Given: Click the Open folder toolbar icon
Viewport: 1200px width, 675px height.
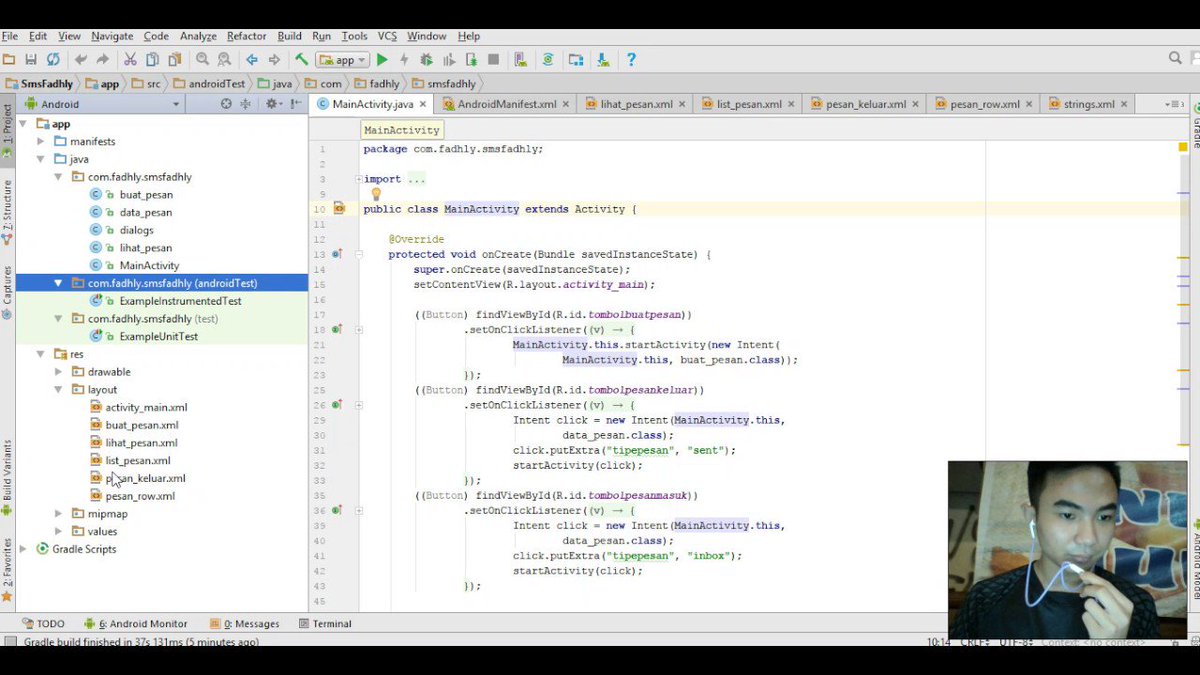Looking at the screenshot, I should tap(9, 60).
